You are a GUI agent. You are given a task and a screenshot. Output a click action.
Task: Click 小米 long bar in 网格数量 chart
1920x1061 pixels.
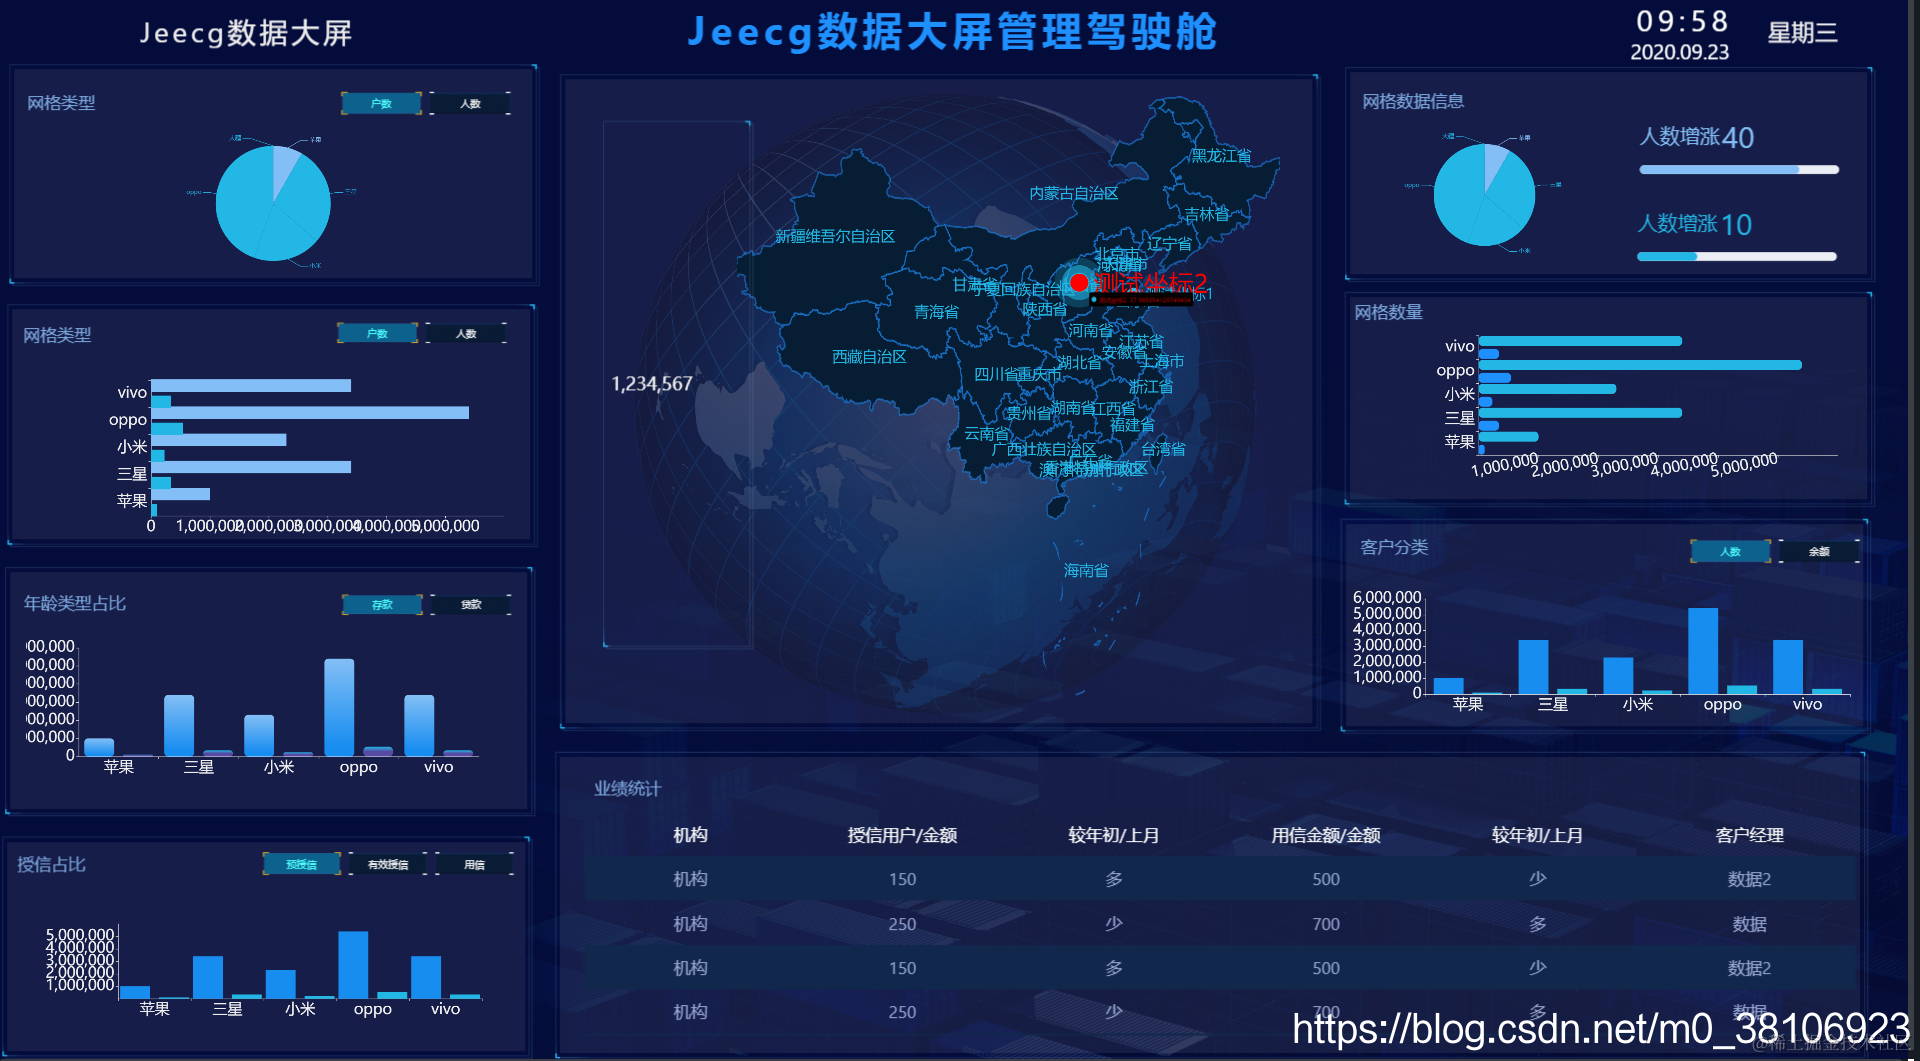coord(1547,389)
